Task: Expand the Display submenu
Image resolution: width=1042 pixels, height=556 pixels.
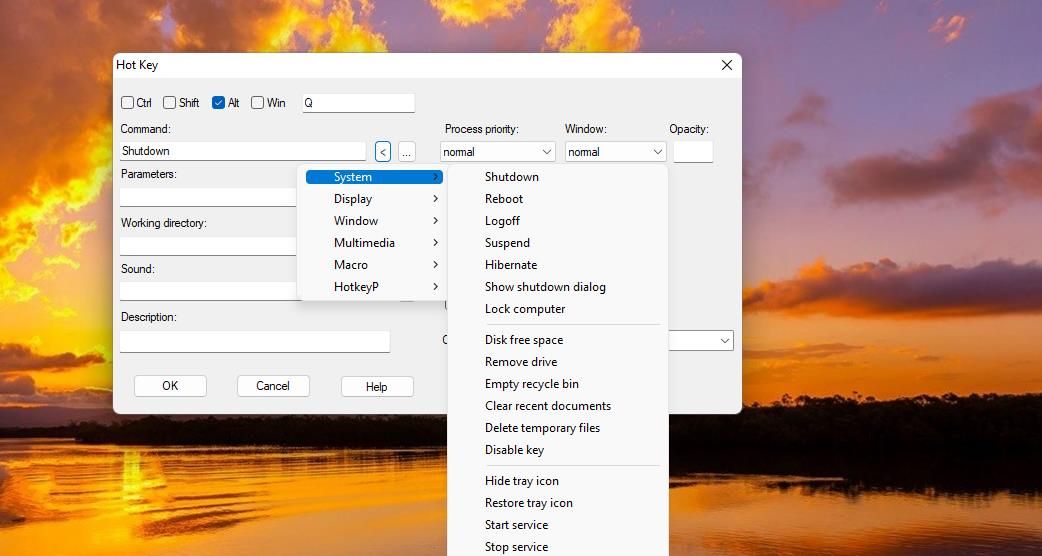Action: (x=372, y=199)
